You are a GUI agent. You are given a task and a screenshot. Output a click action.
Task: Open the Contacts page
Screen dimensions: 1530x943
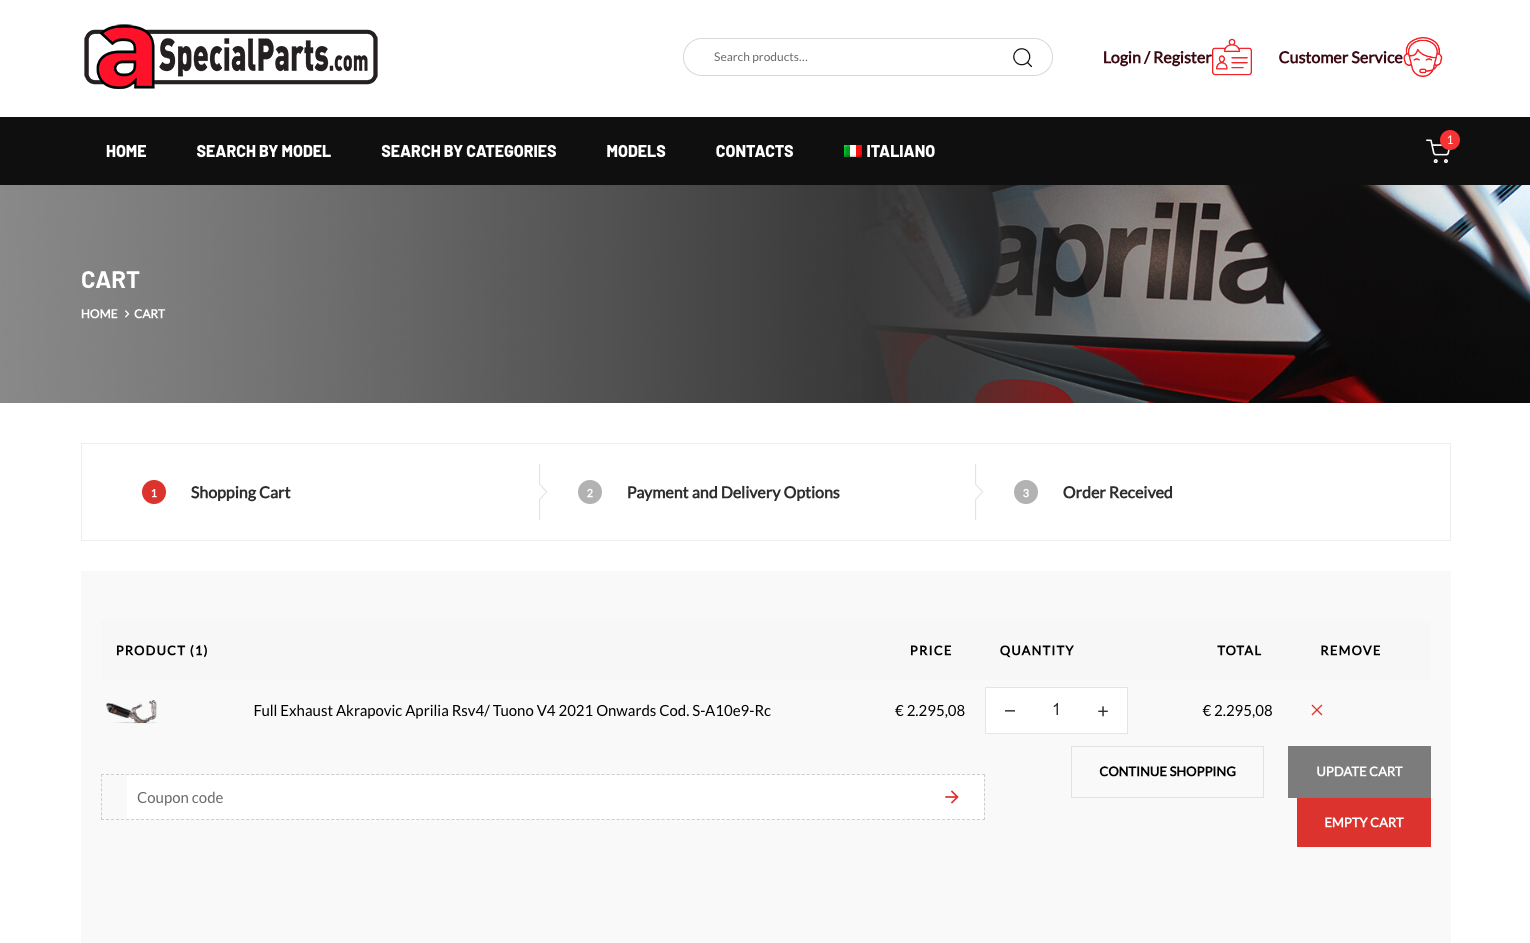tap(754, 151)
